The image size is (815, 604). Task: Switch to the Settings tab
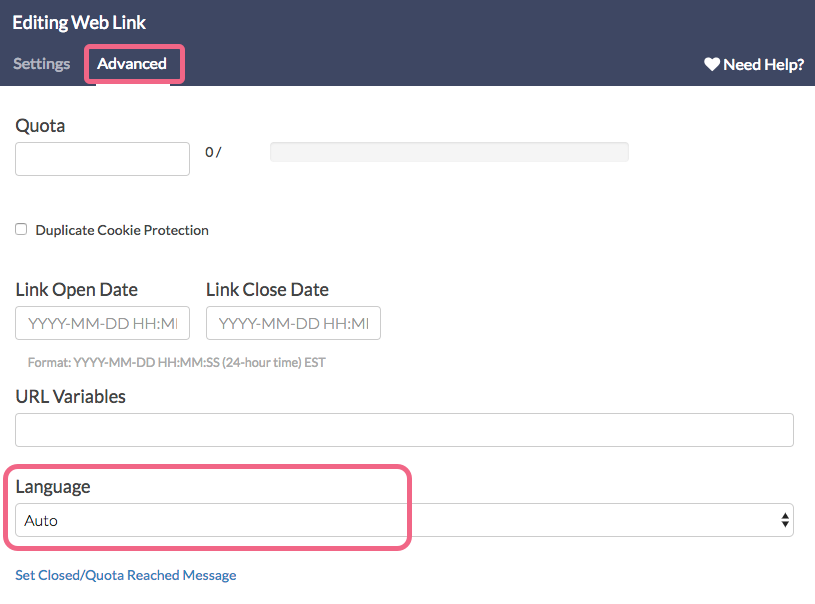coord(42,64)
